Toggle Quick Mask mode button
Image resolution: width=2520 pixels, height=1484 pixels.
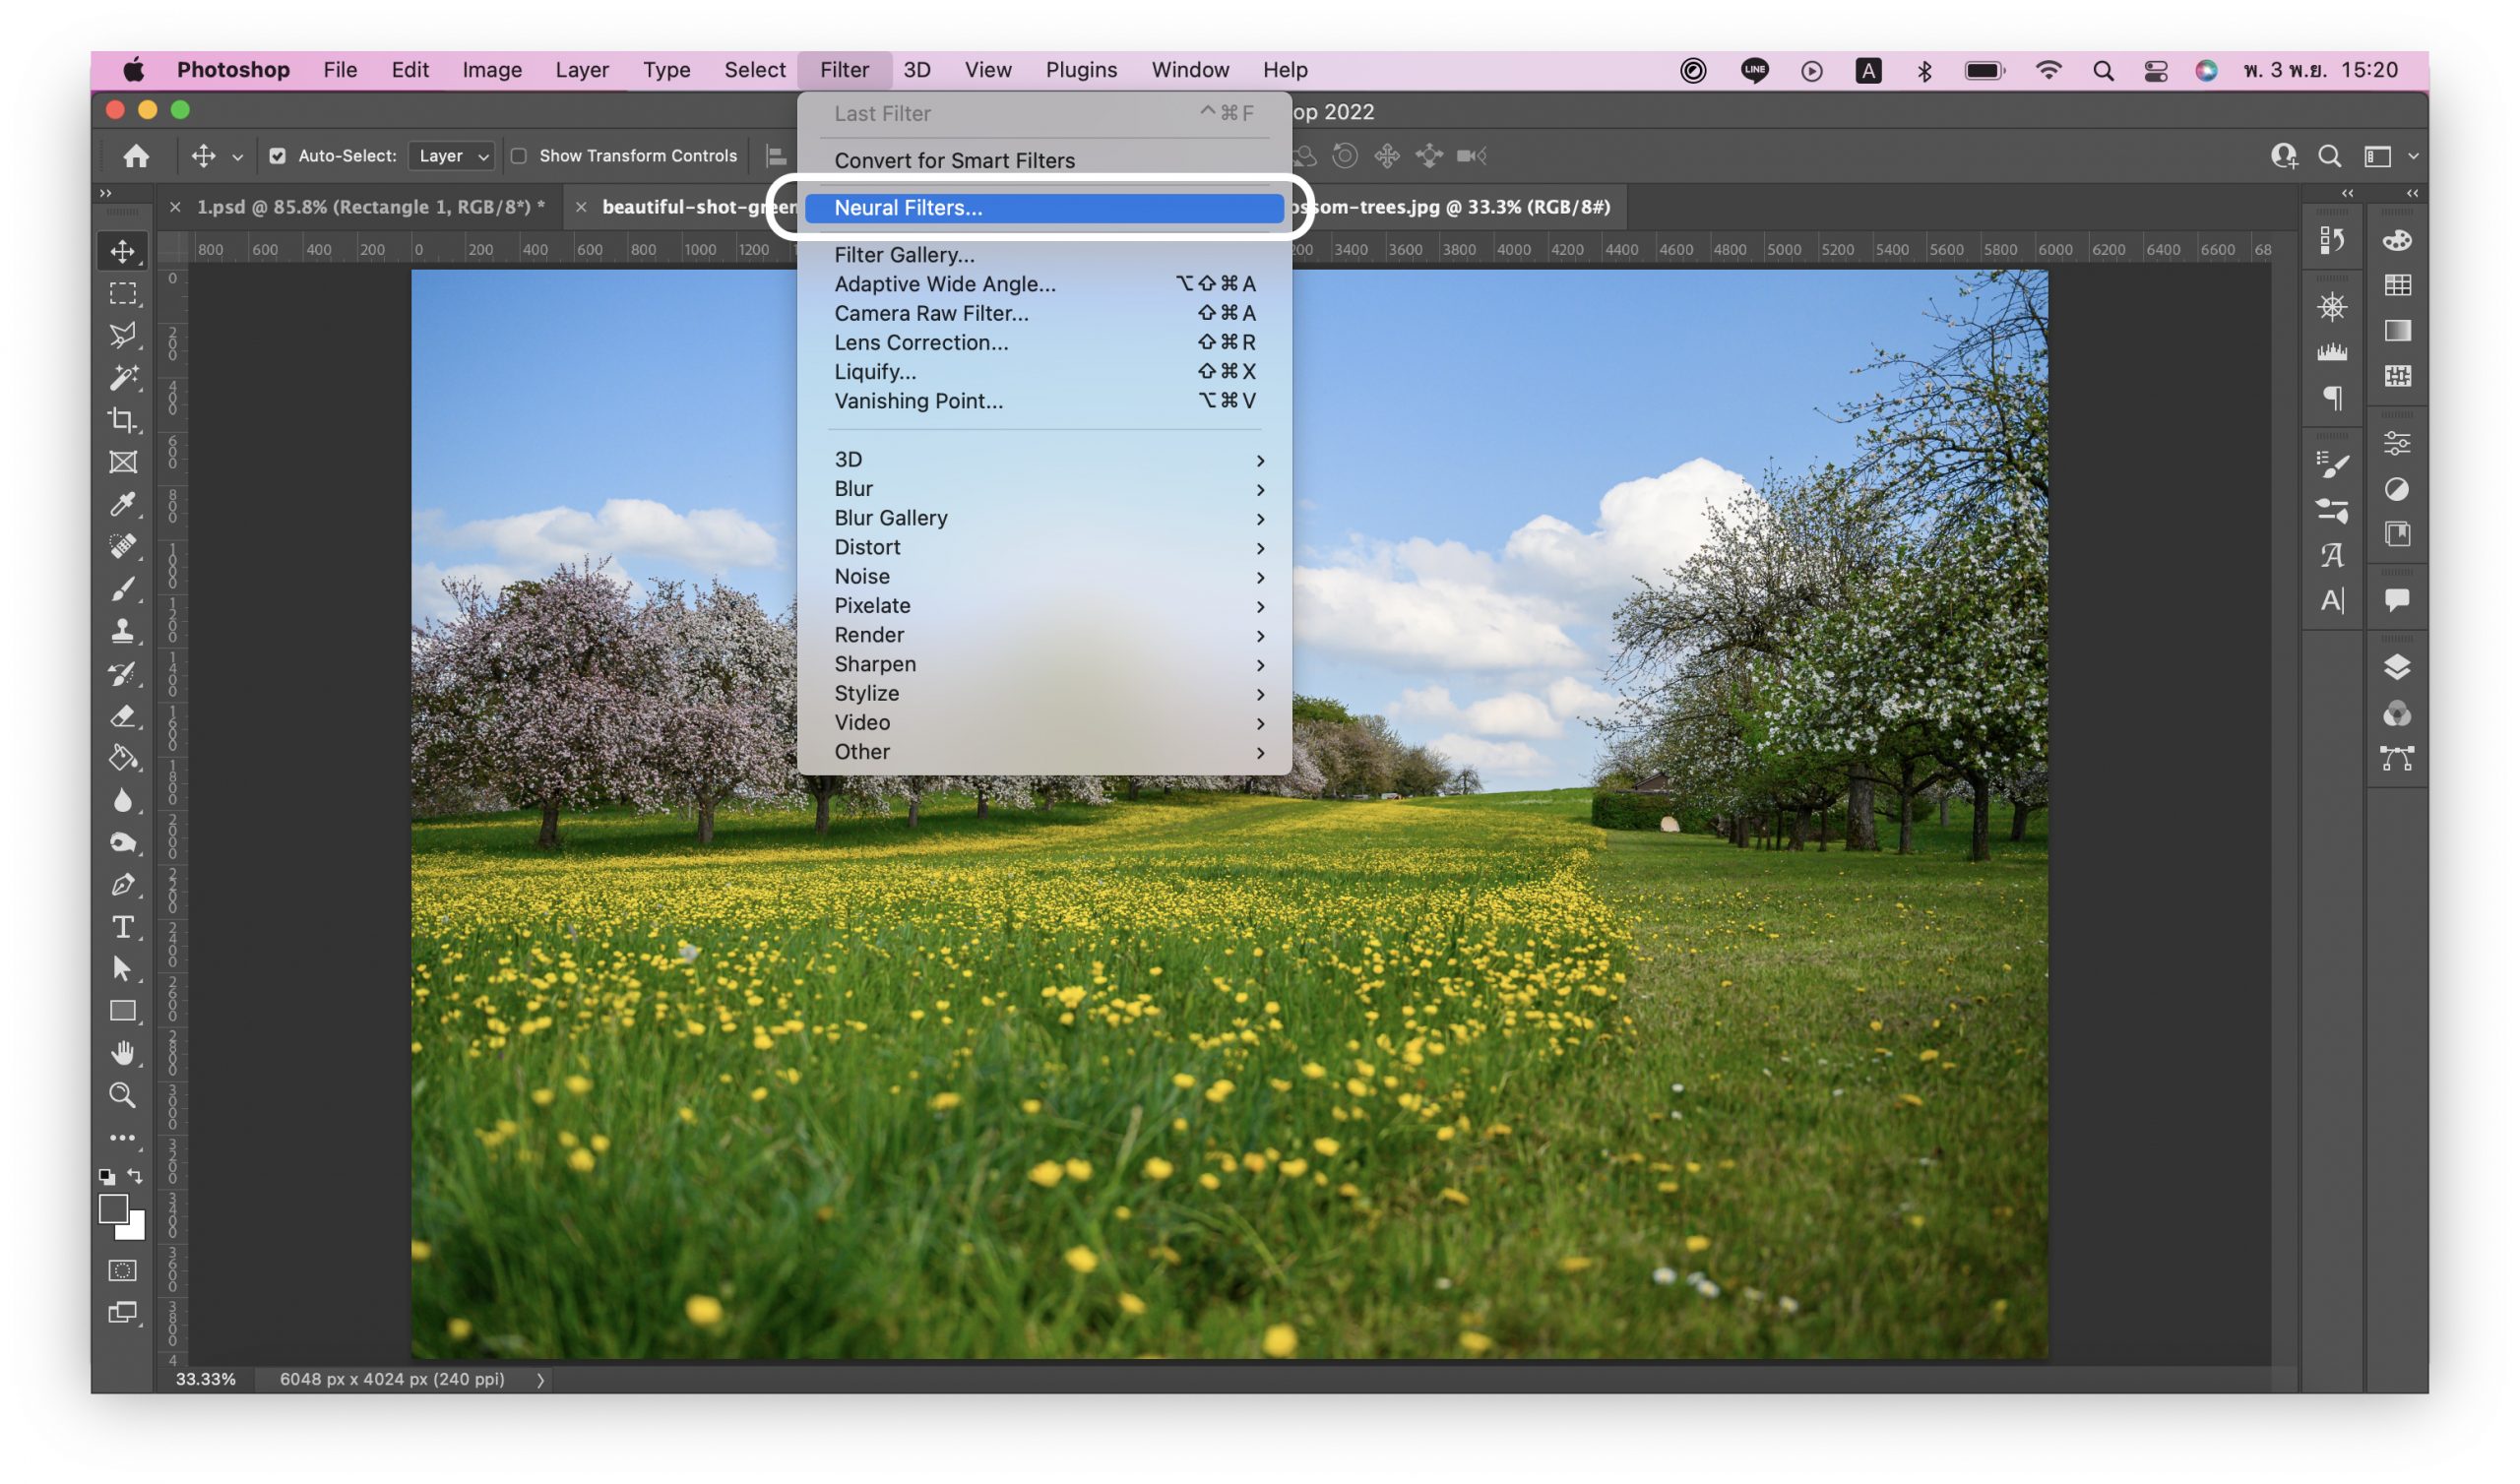click(x=123, y=1270)
